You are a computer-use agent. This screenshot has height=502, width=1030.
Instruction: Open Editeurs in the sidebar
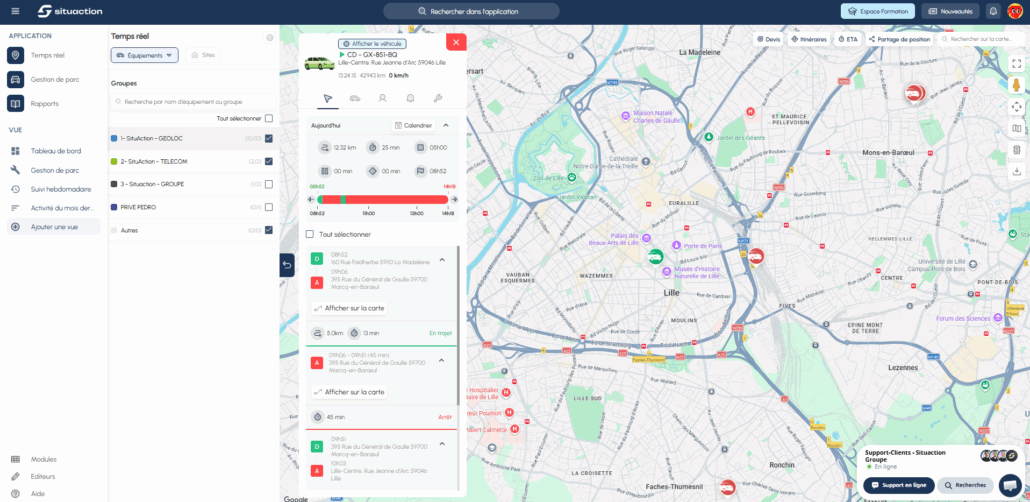coord(43,476)
